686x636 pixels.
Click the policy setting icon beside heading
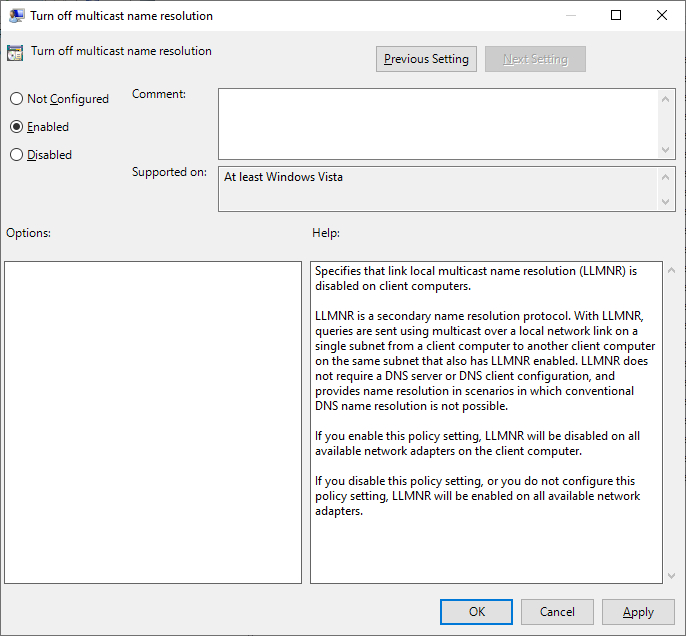pyautogui.click(x=15, y=53)
